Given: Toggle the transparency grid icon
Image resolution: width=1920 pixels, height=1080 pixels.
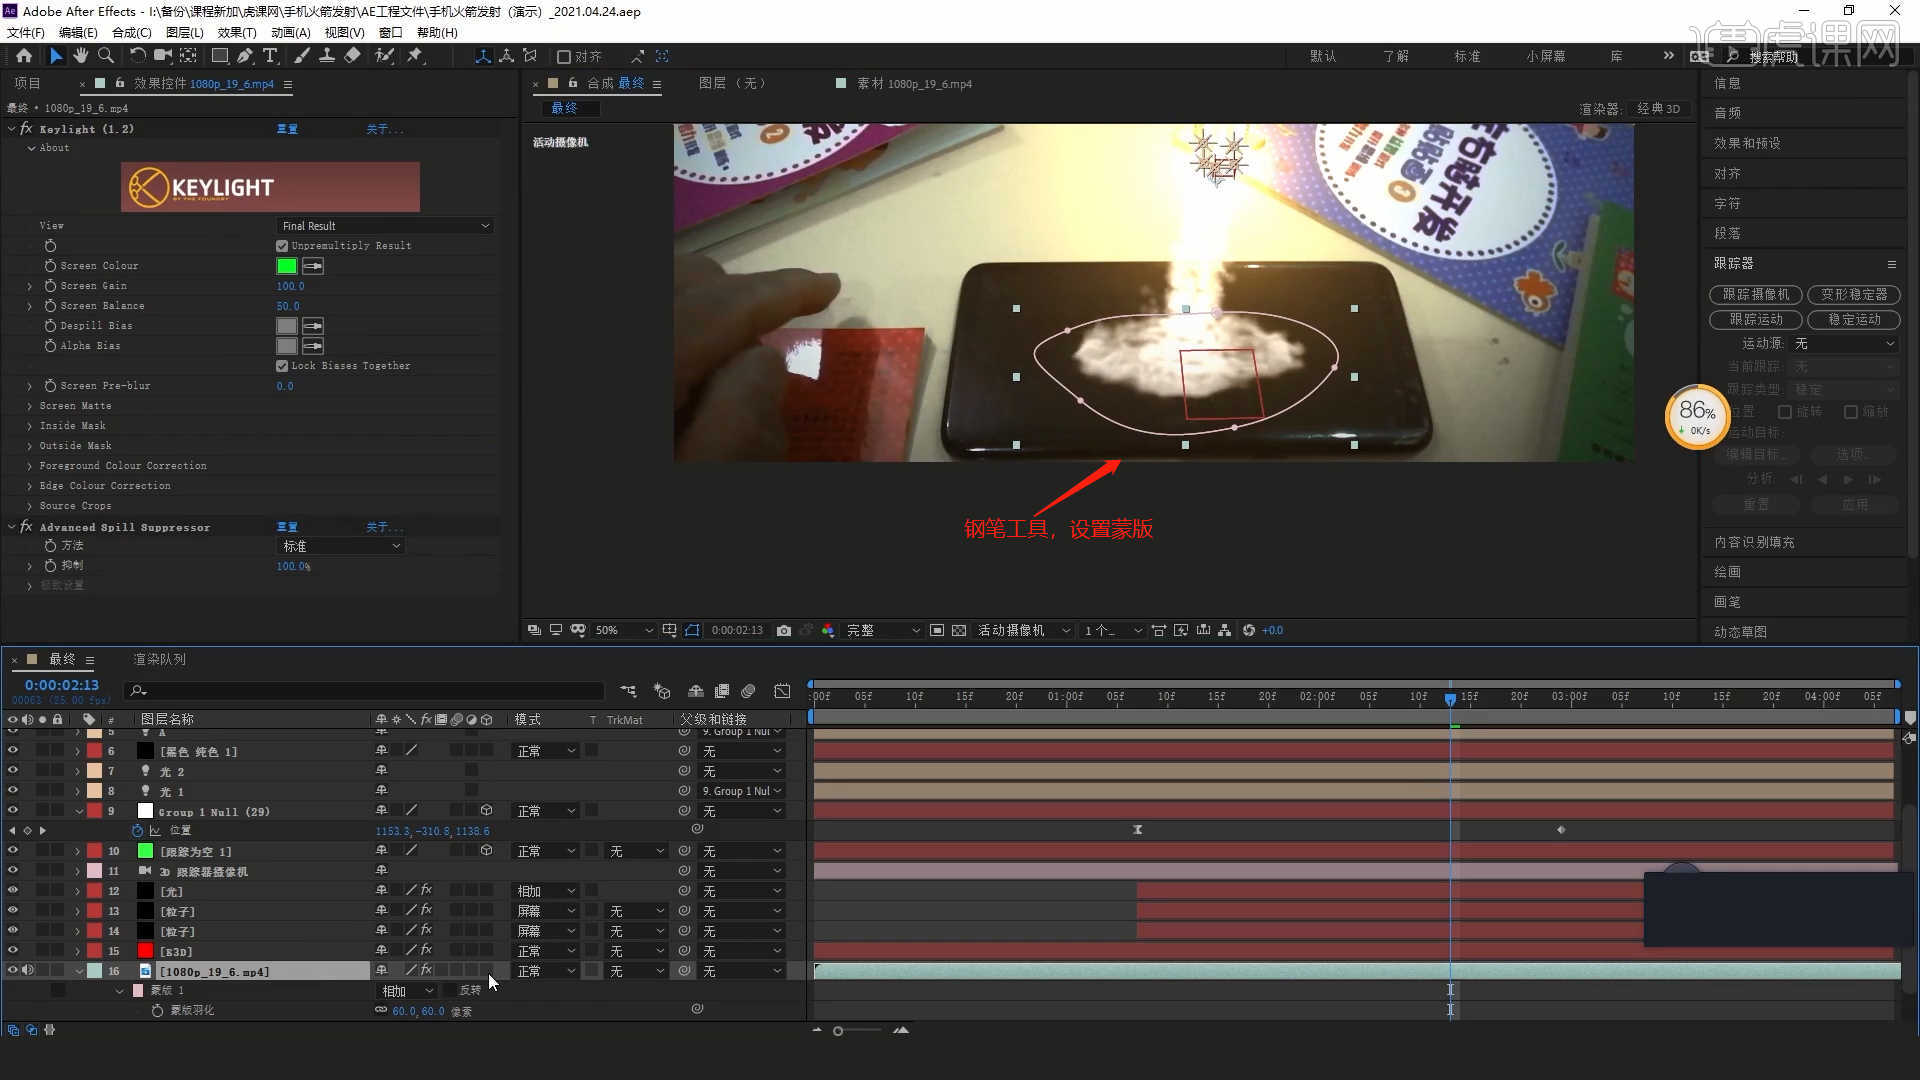Looking at the screenshot, I should [x=959, y=630].
